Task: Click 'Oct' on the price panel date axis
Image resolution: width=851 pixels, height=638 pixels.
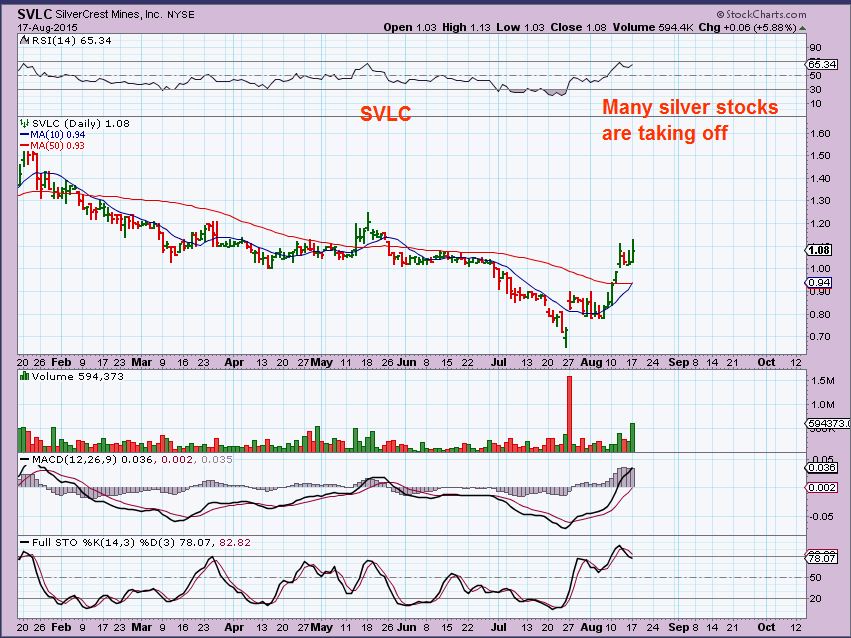Action: point(766,362)
